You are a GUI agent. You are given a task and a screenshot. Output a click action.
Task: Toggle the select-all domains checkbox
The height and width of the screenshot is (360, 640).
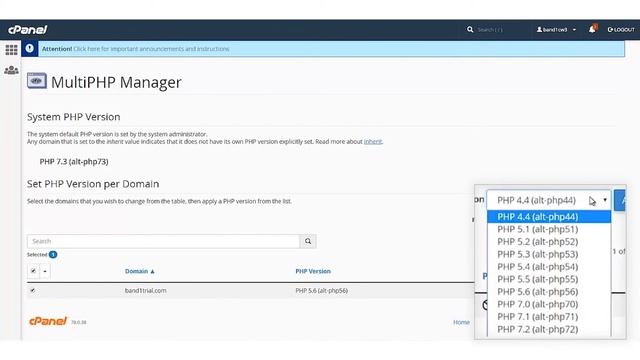[x=33, y=271]
